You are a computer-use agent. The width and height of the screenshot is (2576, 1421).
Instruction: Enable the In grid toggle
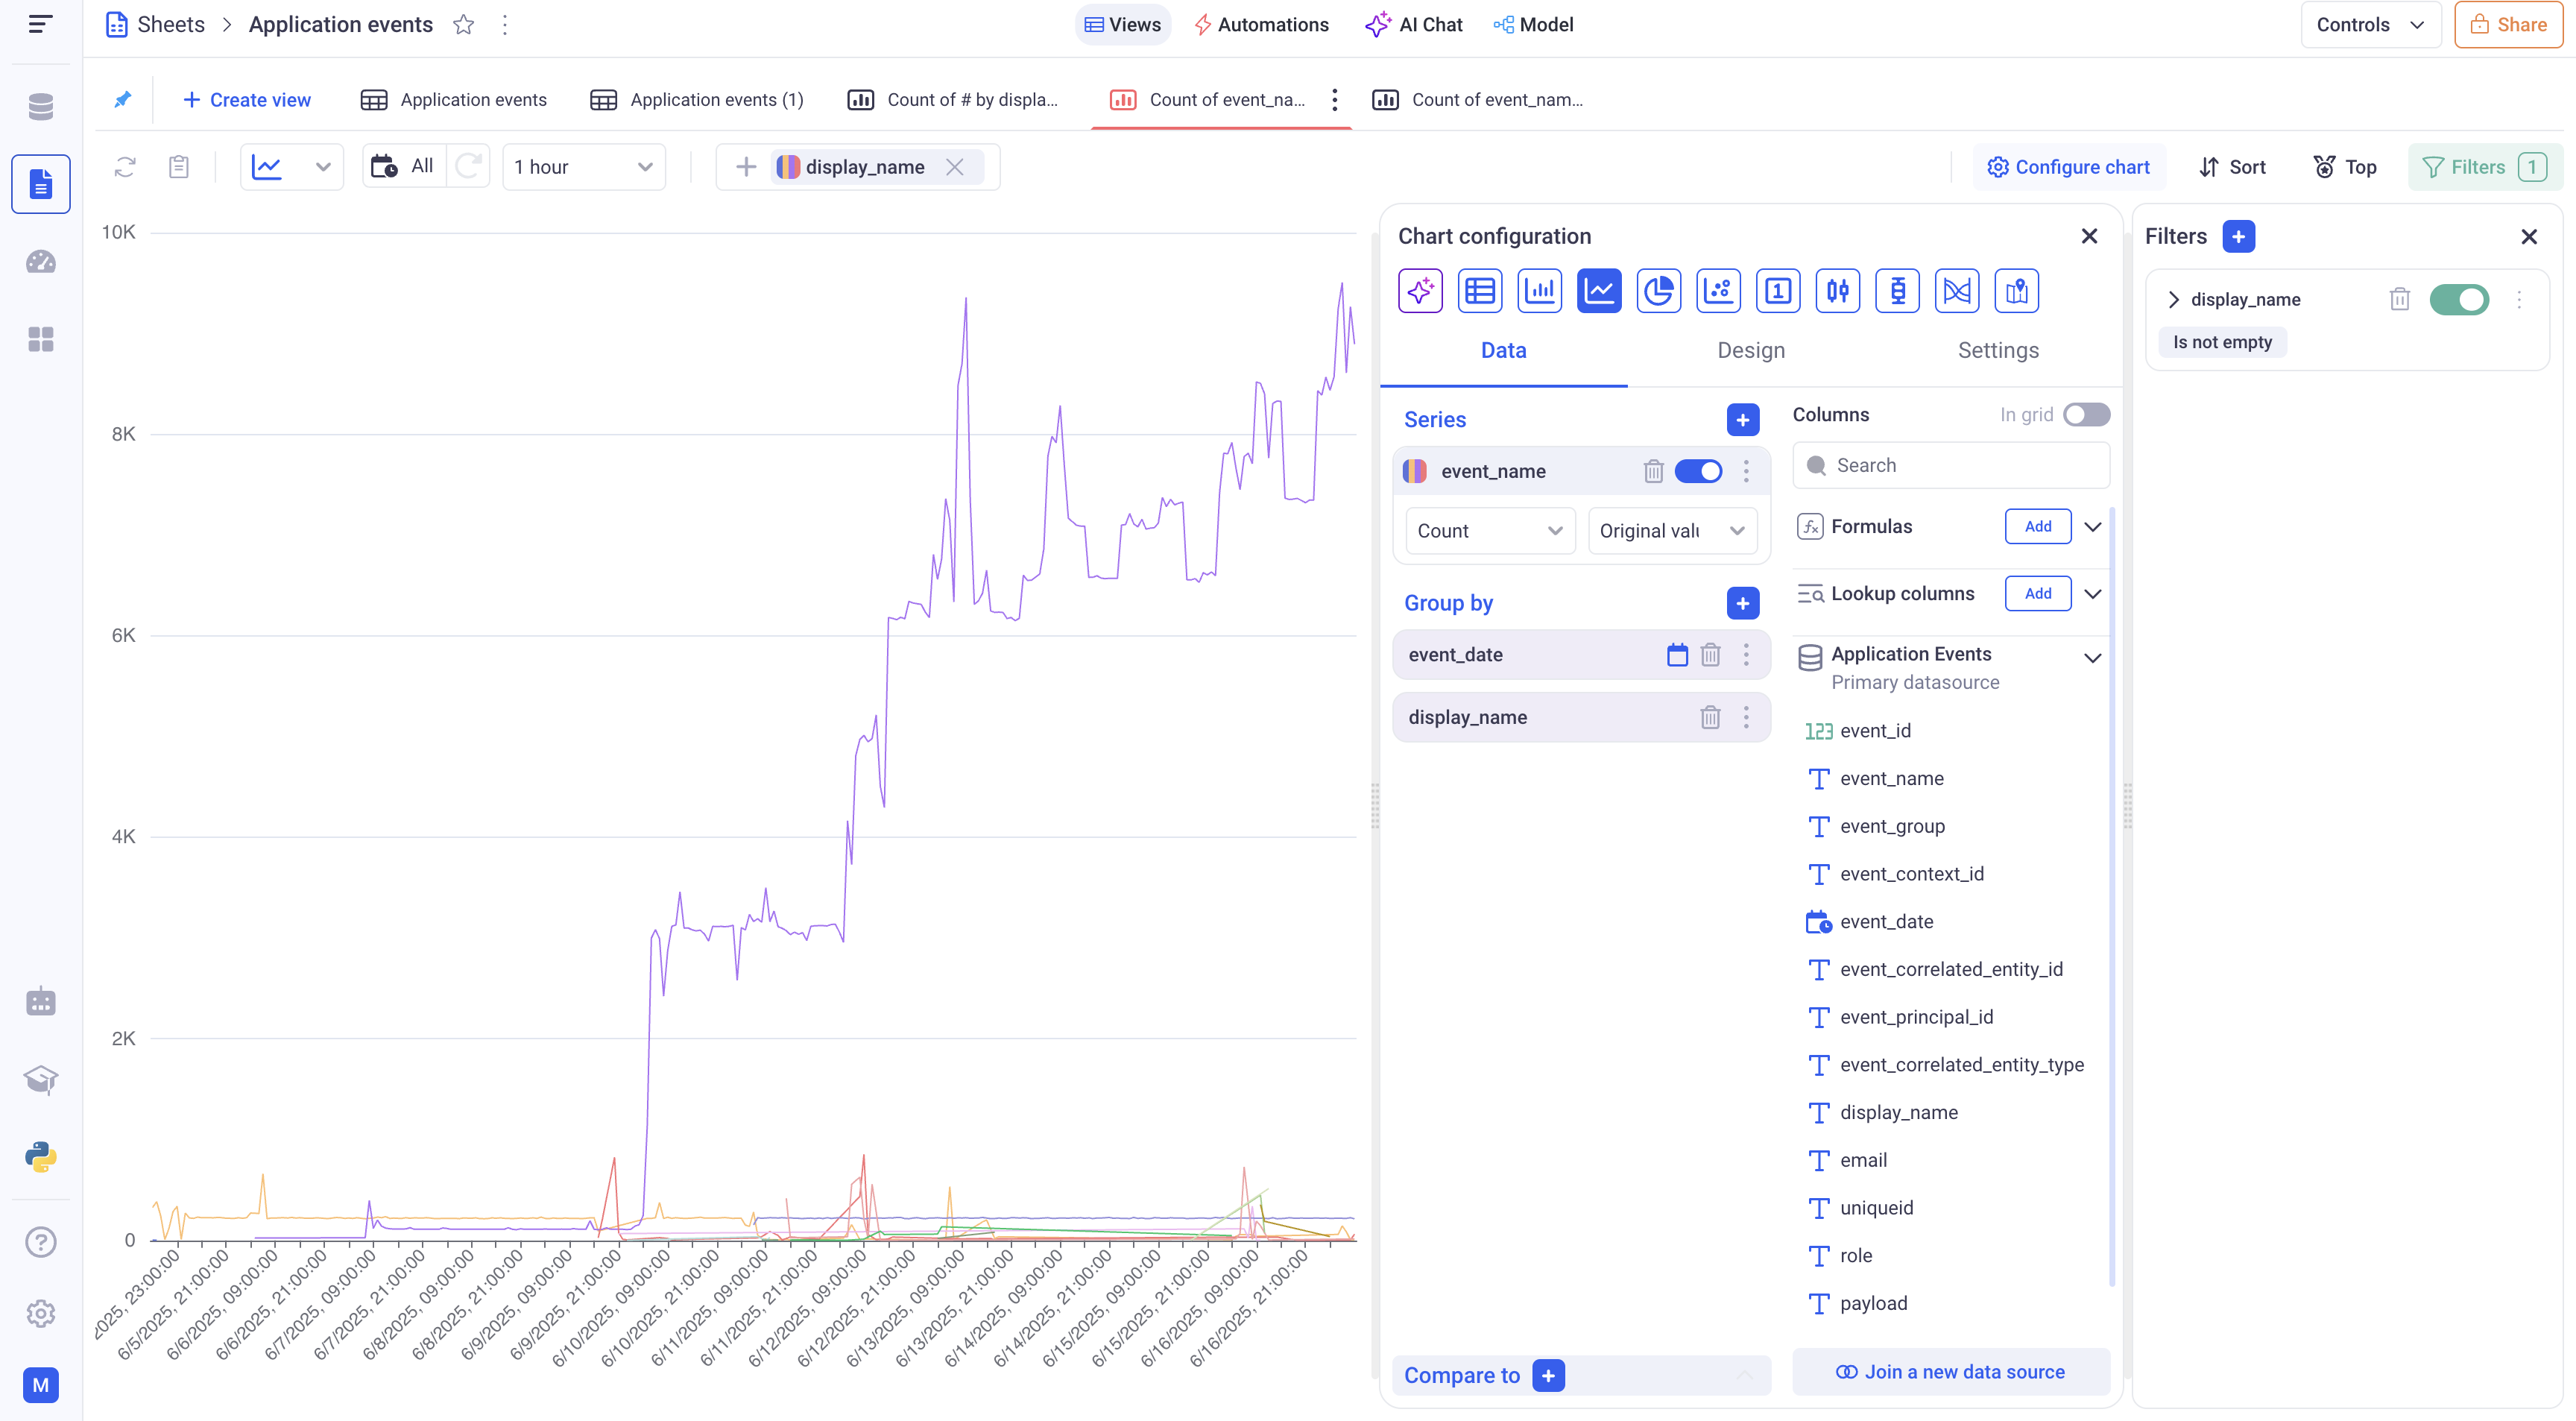tap(2086, 414)
